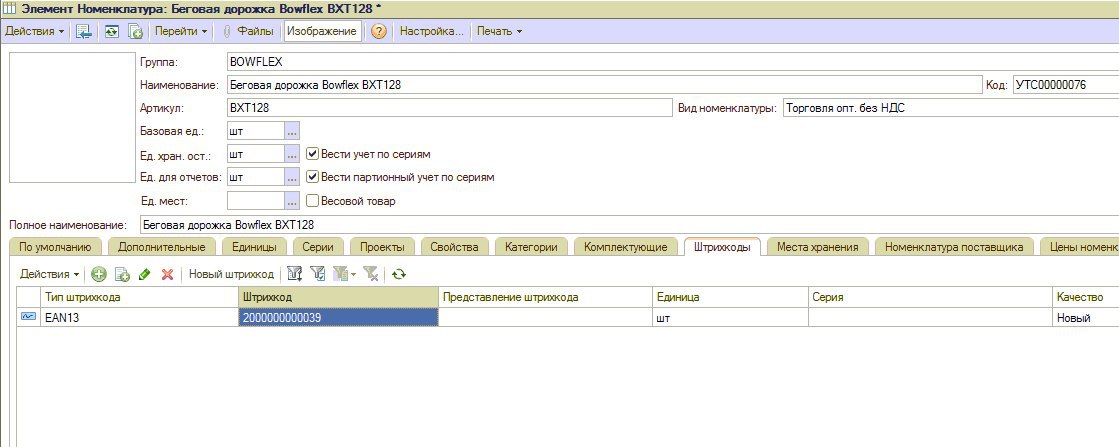
Task: Select the Штрихкоды tab
Action: (721, 247)
